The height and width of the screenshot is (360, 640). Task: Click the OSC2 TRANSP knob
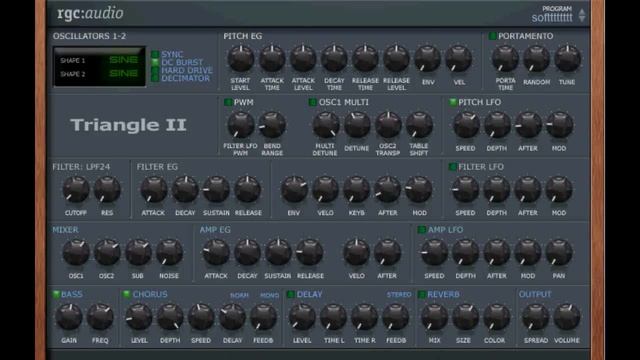click(388, 125)
